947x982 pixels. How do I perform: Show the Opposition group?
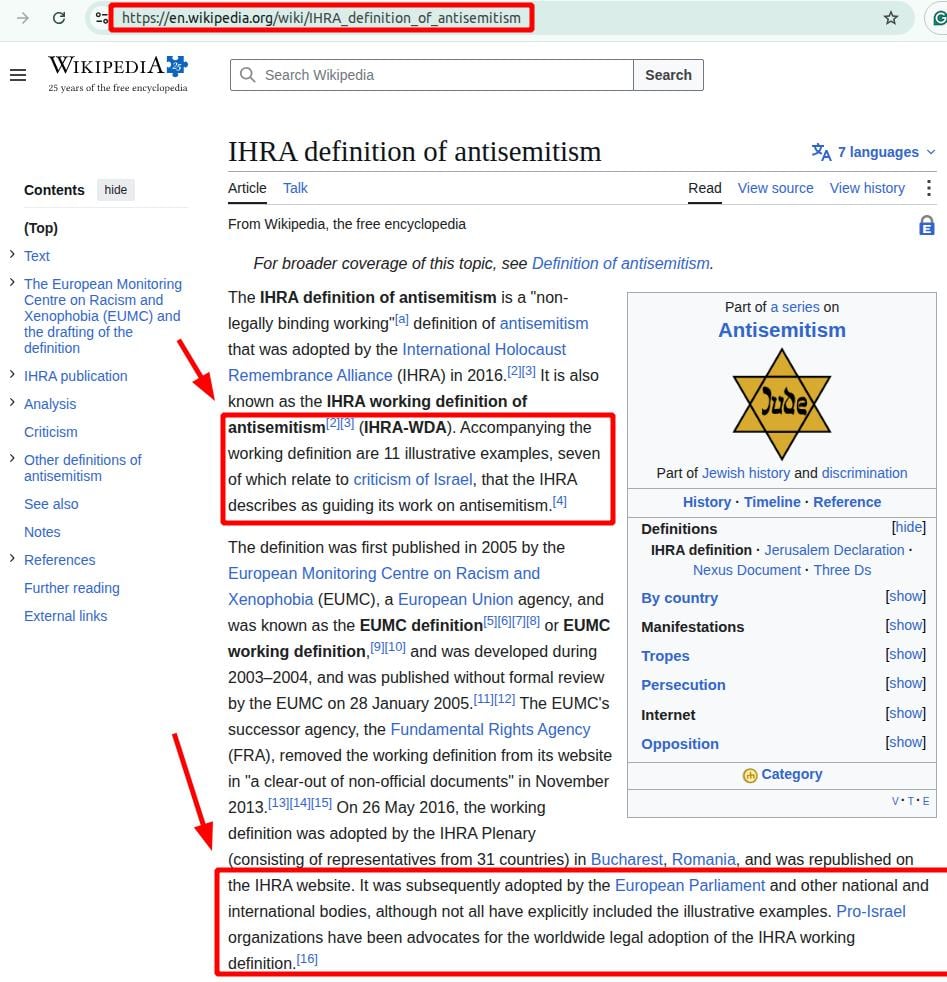point(906,742)
